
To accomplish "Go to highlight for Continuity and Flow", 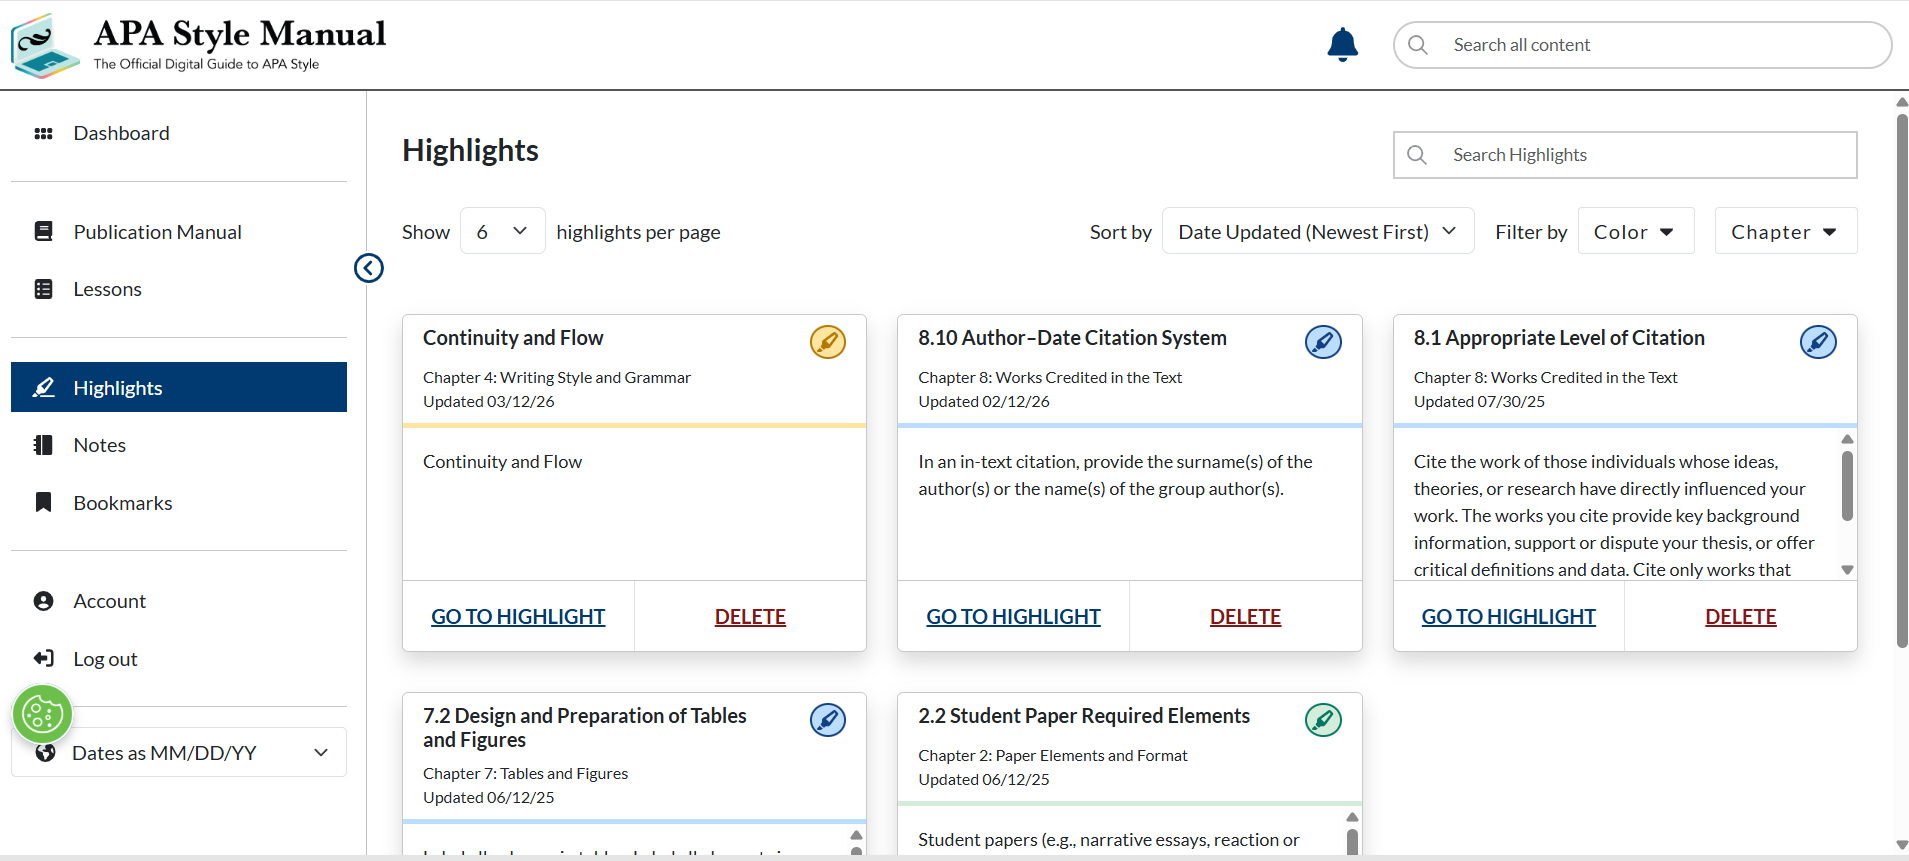I will tap(518, 617).
